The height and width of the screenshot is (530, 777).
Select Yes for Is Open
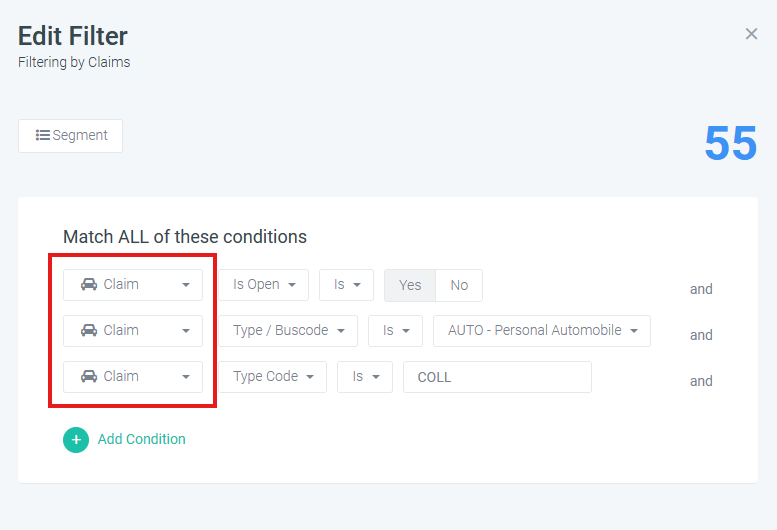point(410,285)
